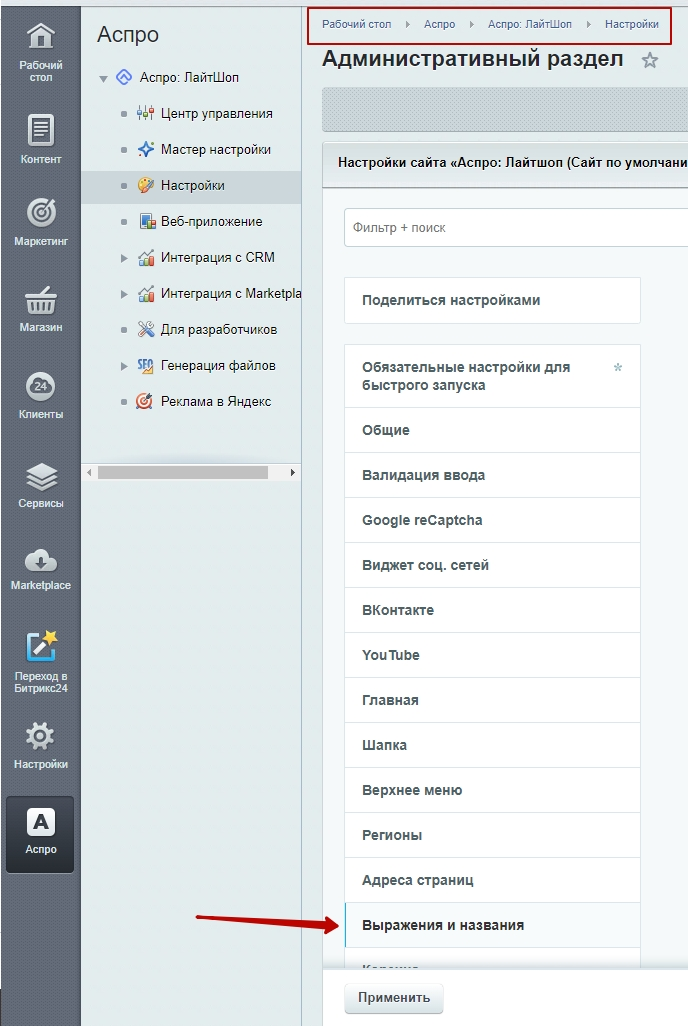Click the Переход в Битрикс24 icon
Screen dimensions: 688x1026
pos(41,646)
